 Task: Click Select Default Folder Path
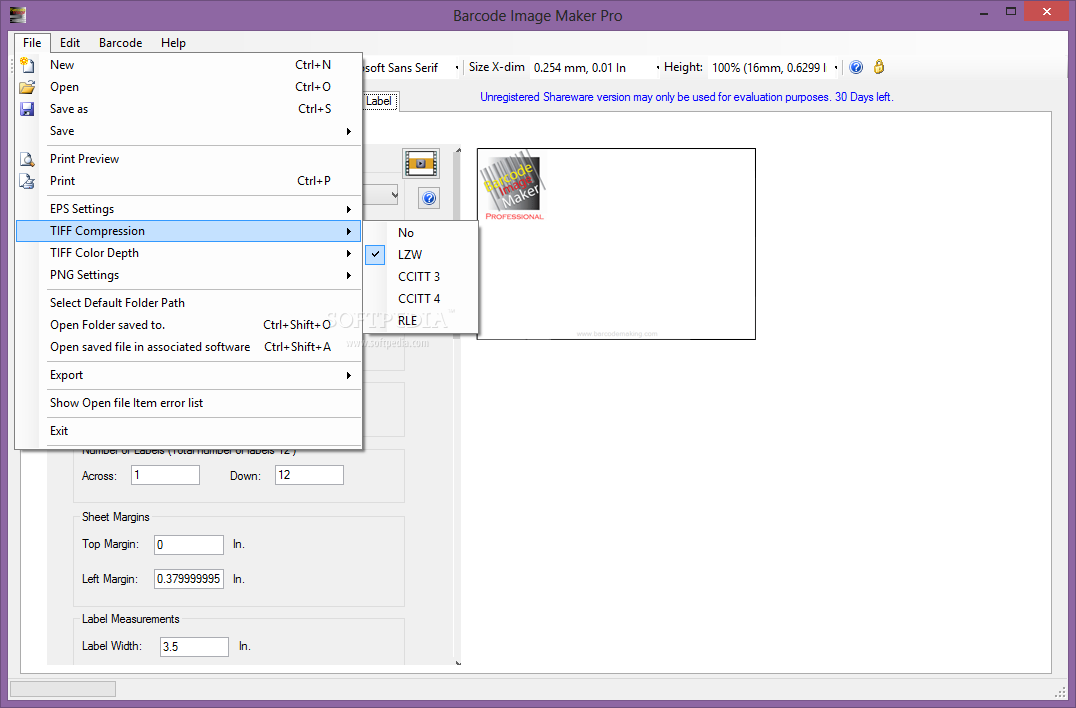[x=189, y=303]
